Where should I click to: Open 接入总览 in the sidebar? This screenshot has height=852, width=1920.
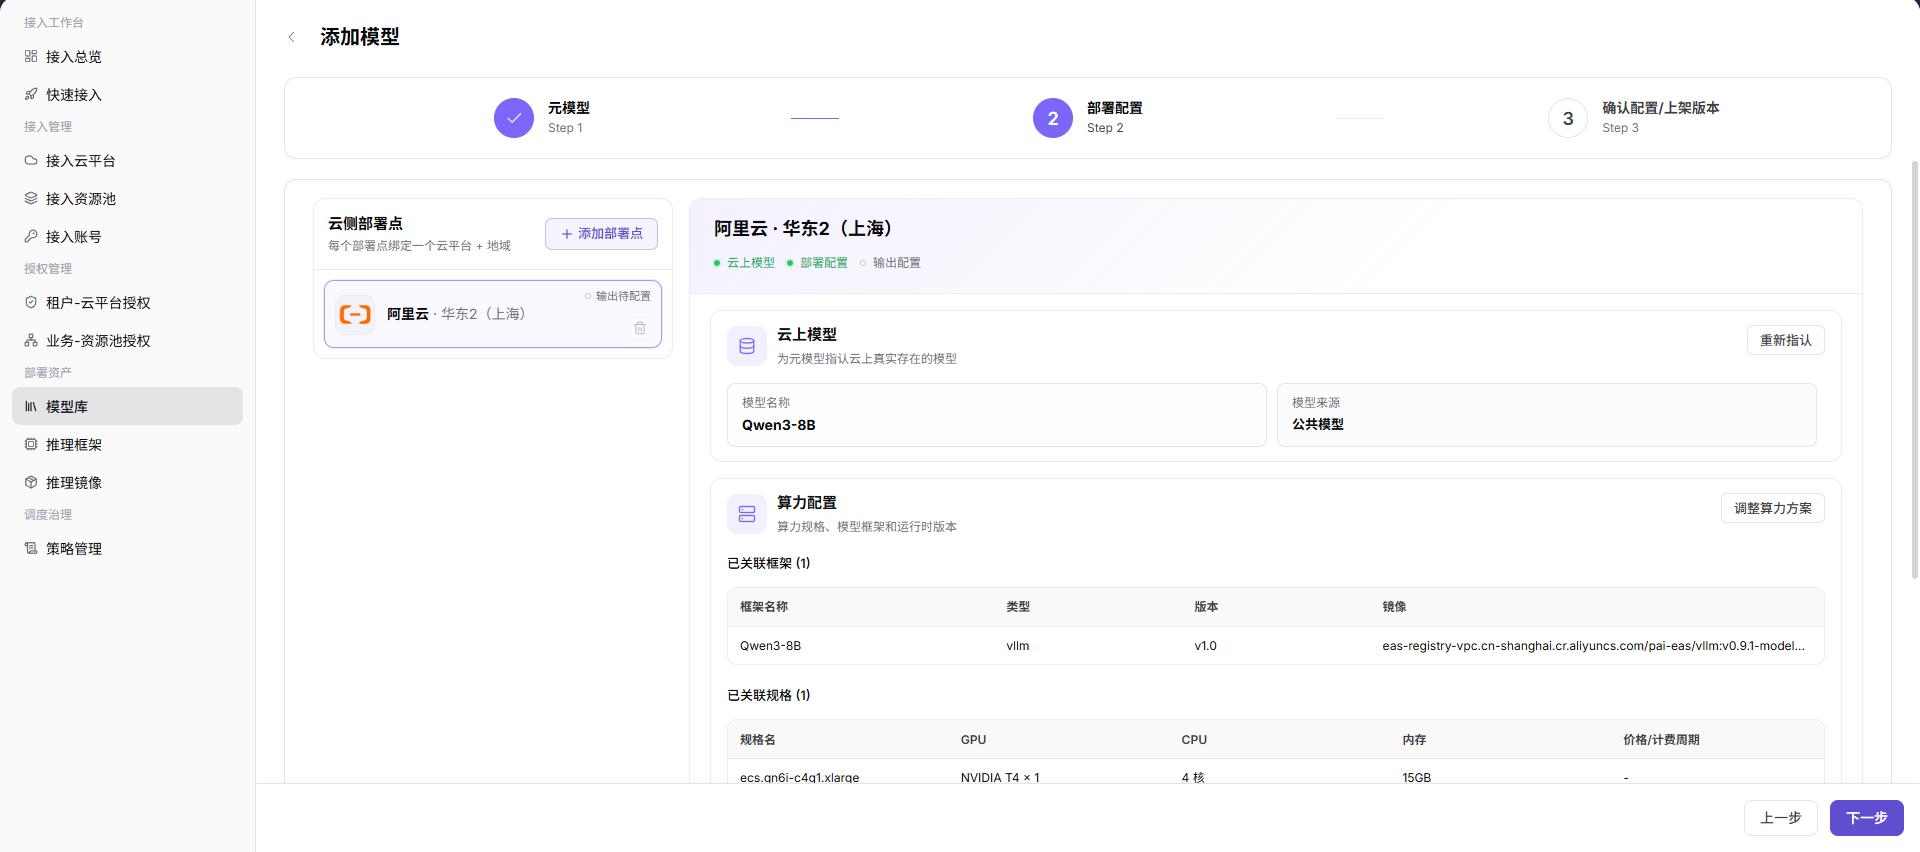(127, 56)
